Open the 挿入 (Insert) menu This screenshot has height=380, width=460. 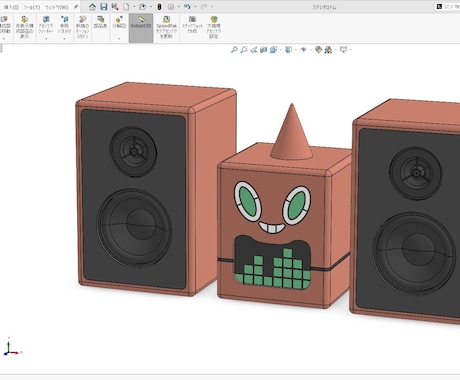(10, 7)
